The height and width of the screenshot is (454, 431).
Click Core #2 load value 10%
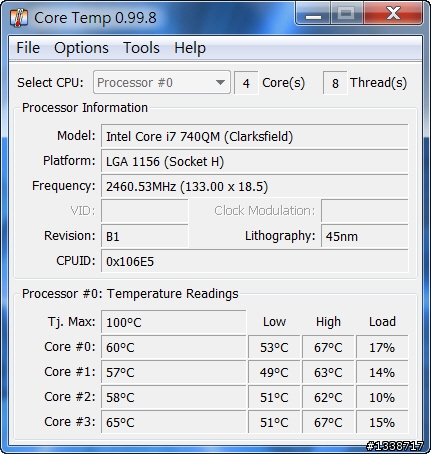(x=382, y=397)
